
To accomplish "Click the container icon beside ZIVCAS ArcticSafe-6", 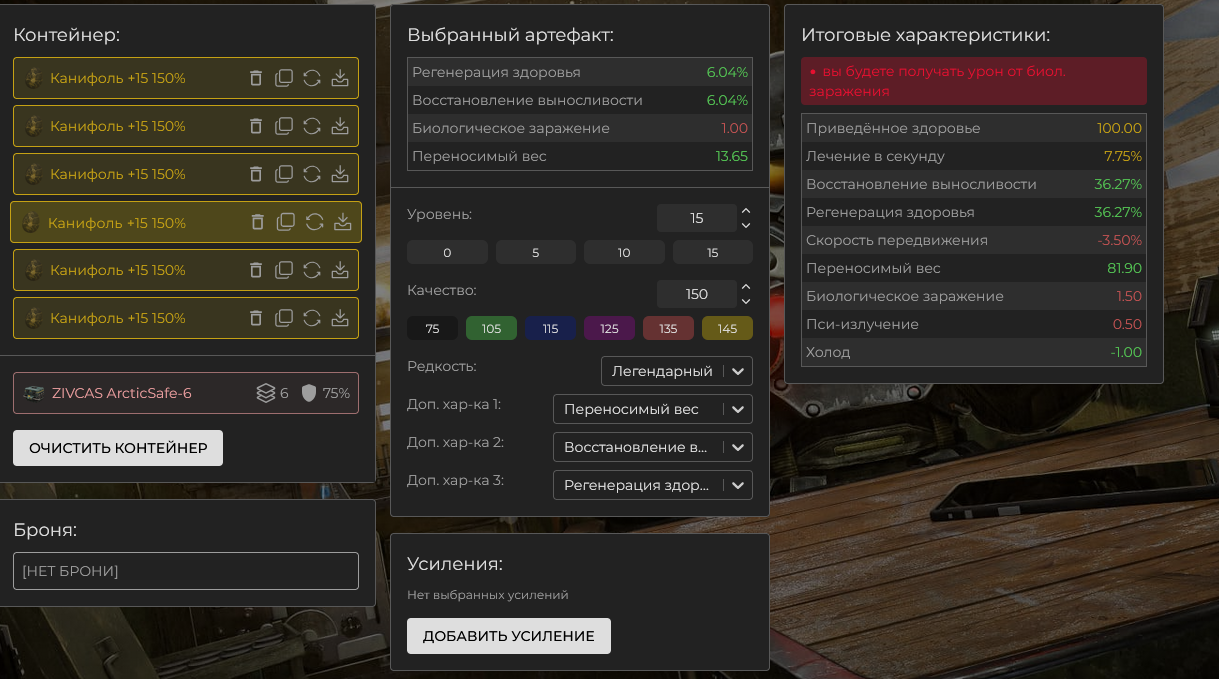I will pos(34,393).
